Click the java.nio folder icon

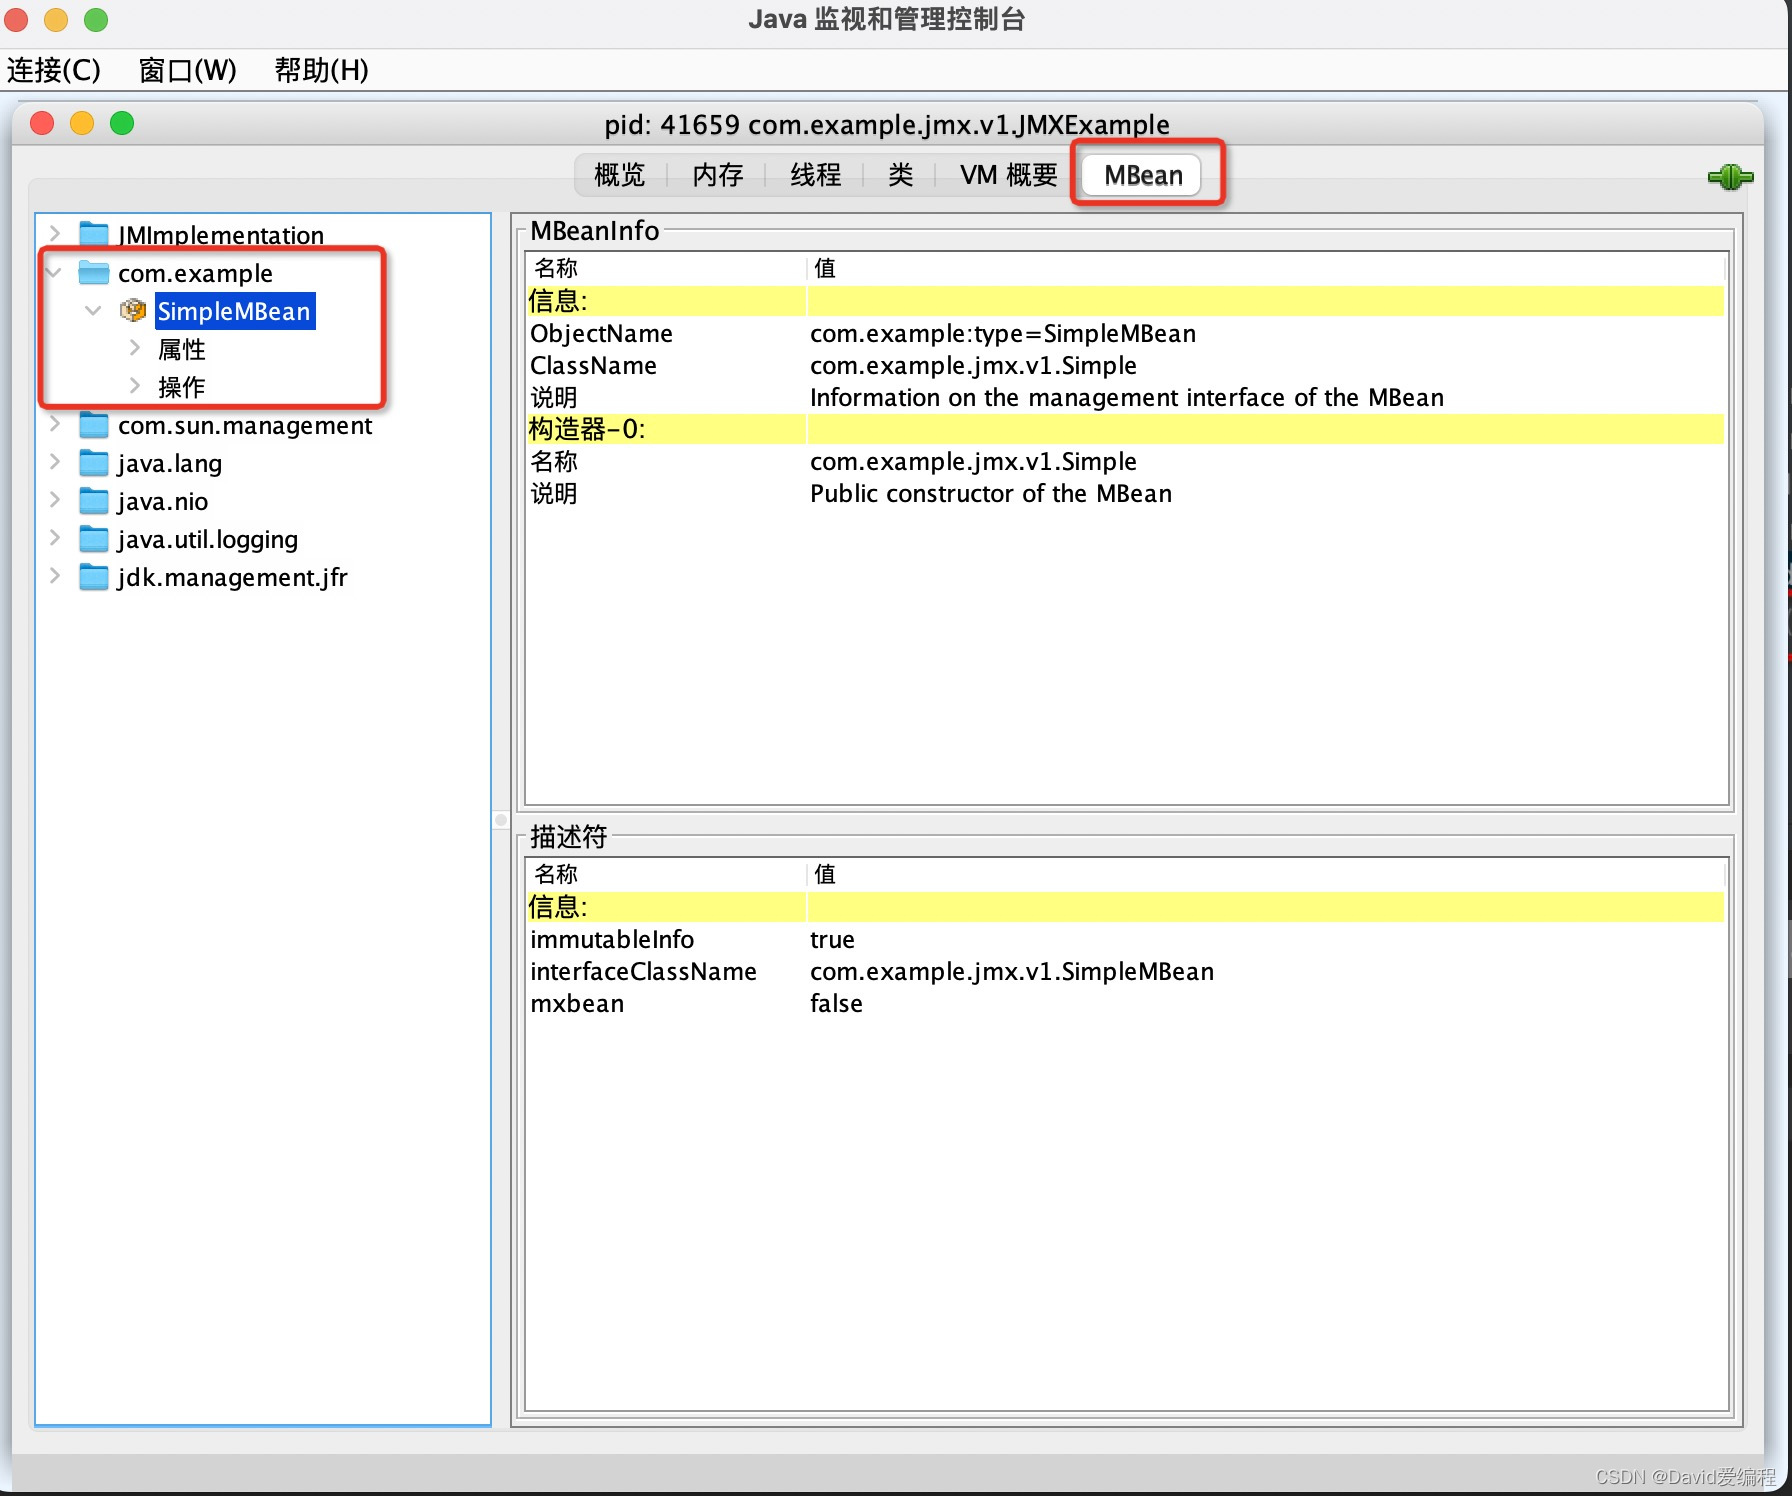click(94, 501)
